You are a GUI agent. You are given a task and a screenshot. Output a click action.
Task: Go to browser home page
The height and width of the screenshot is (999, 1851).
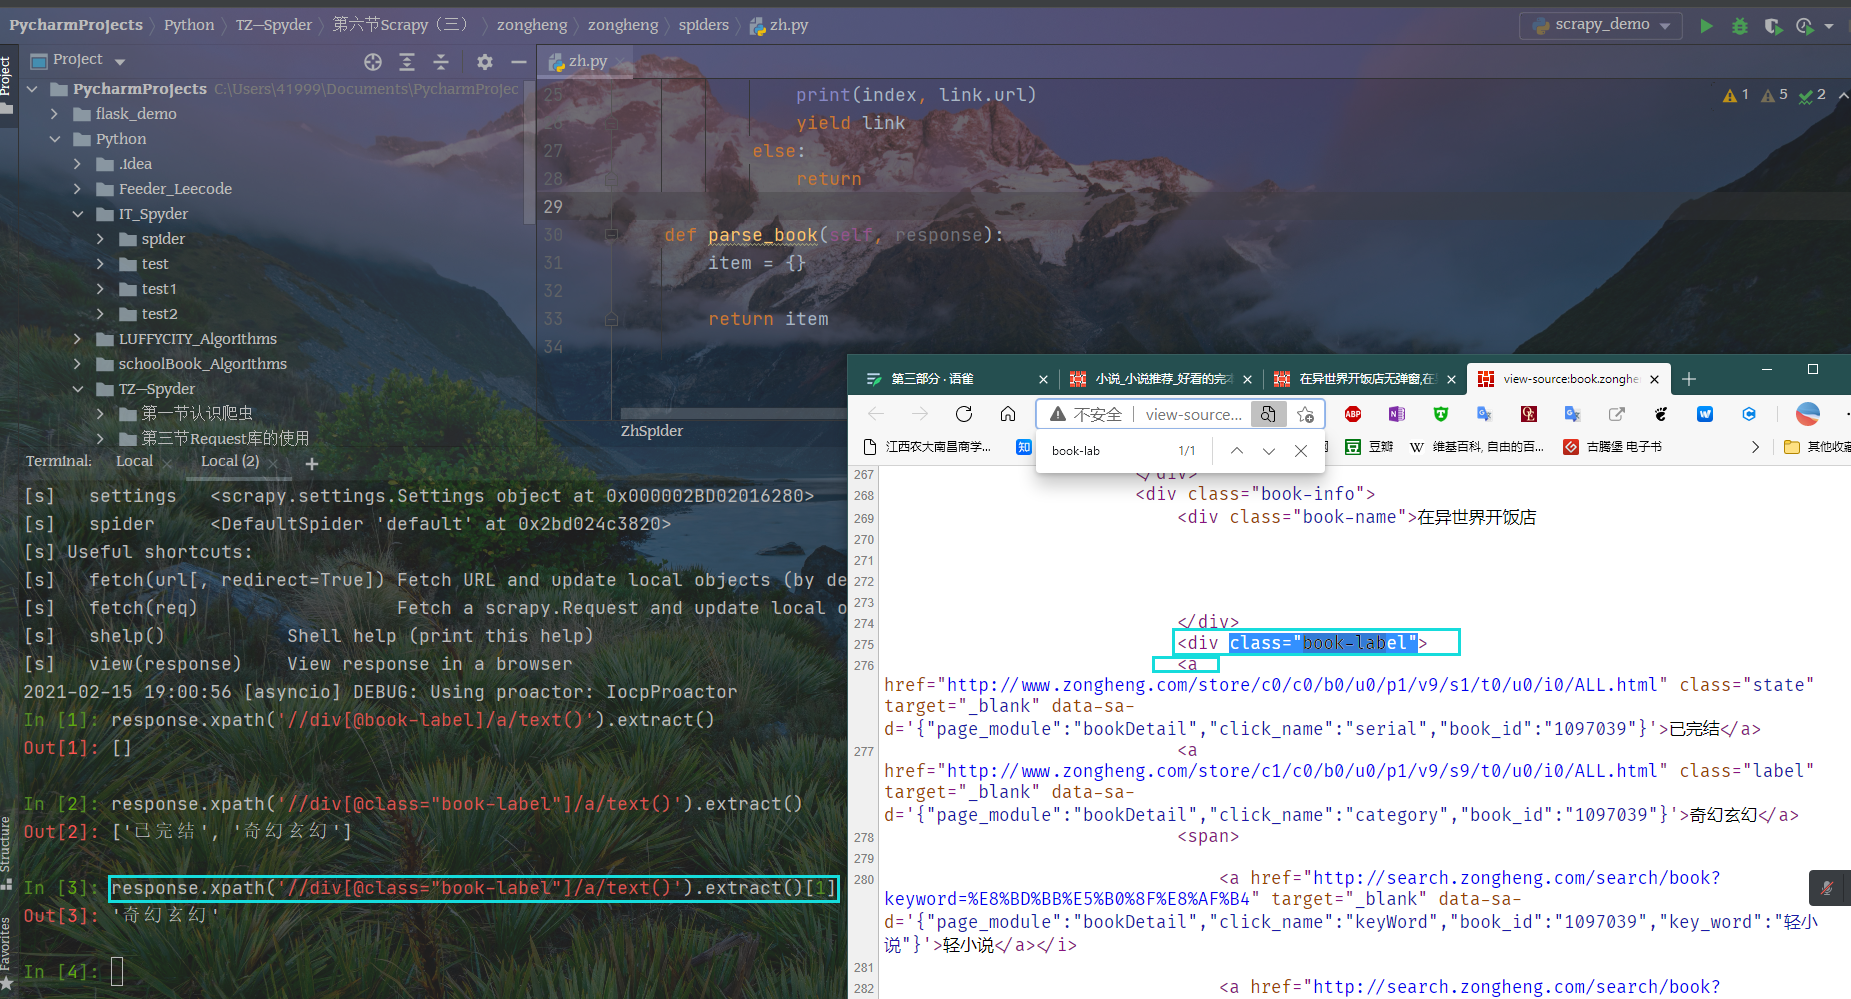click(x=1008, y=414)
